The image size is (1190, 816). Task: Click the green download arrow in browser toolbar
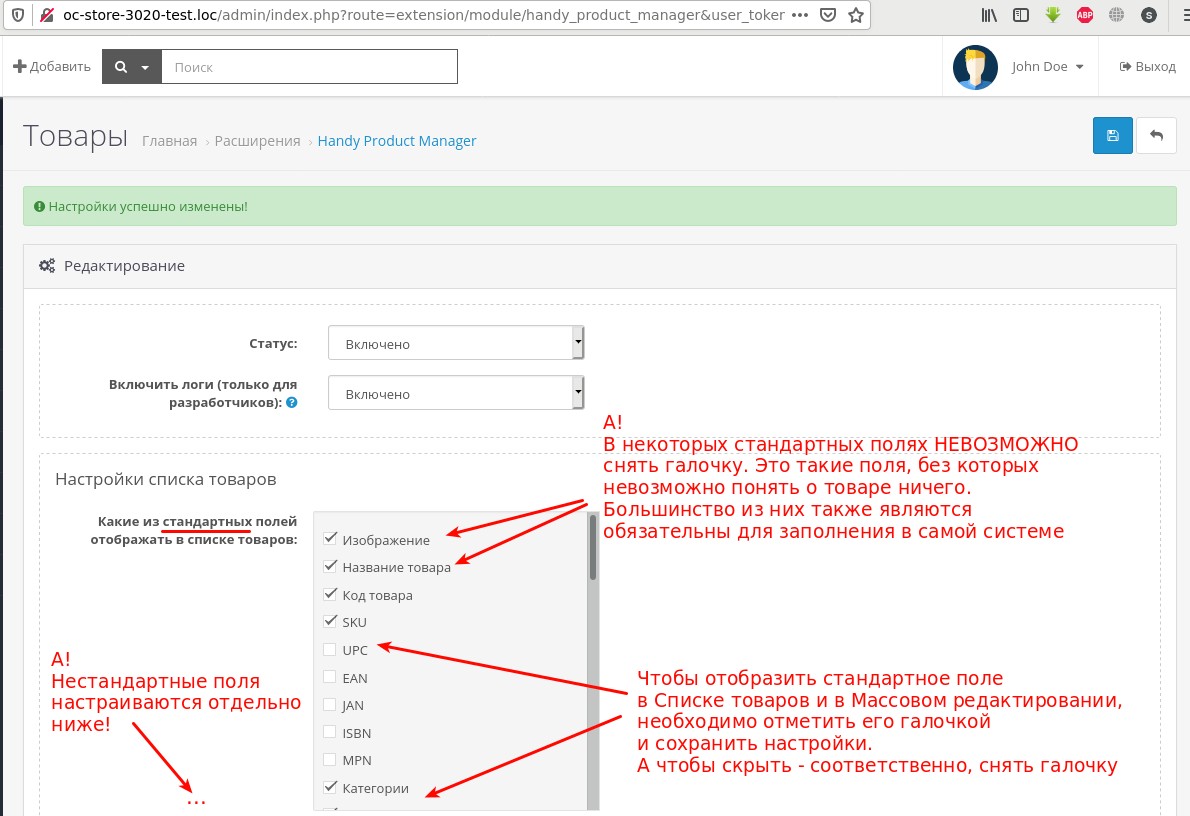[1051, 15]
